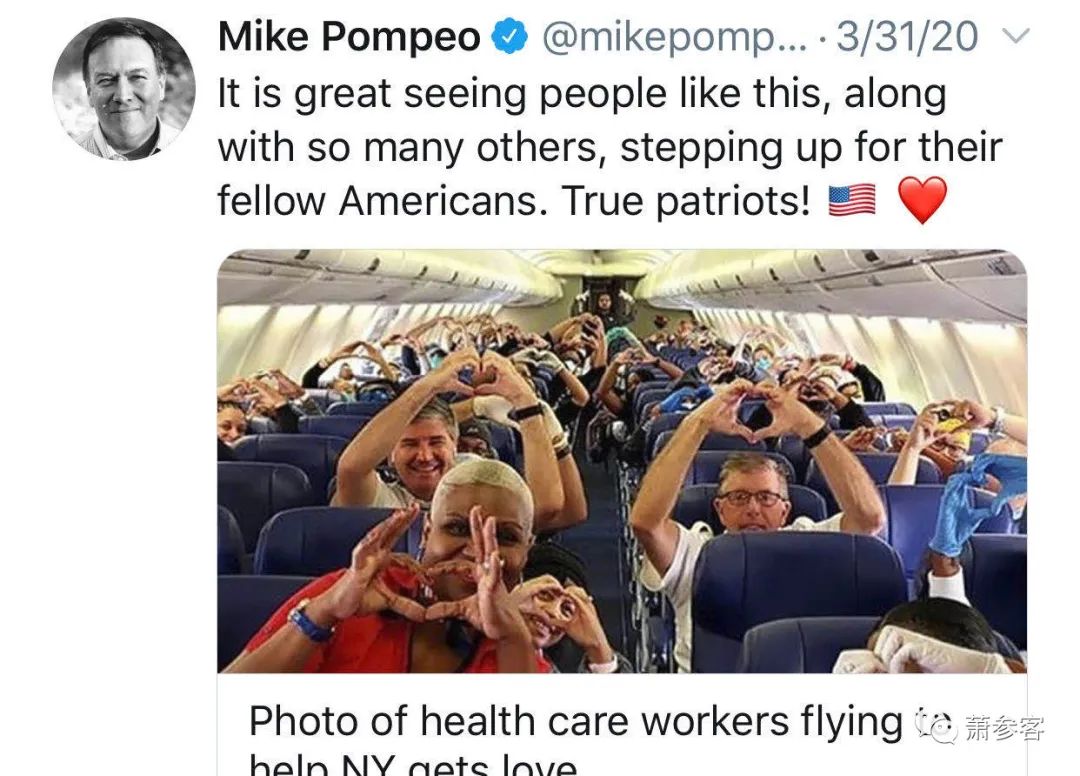Click the 'fellow Americans.' text in the tweet

(382, 202)
